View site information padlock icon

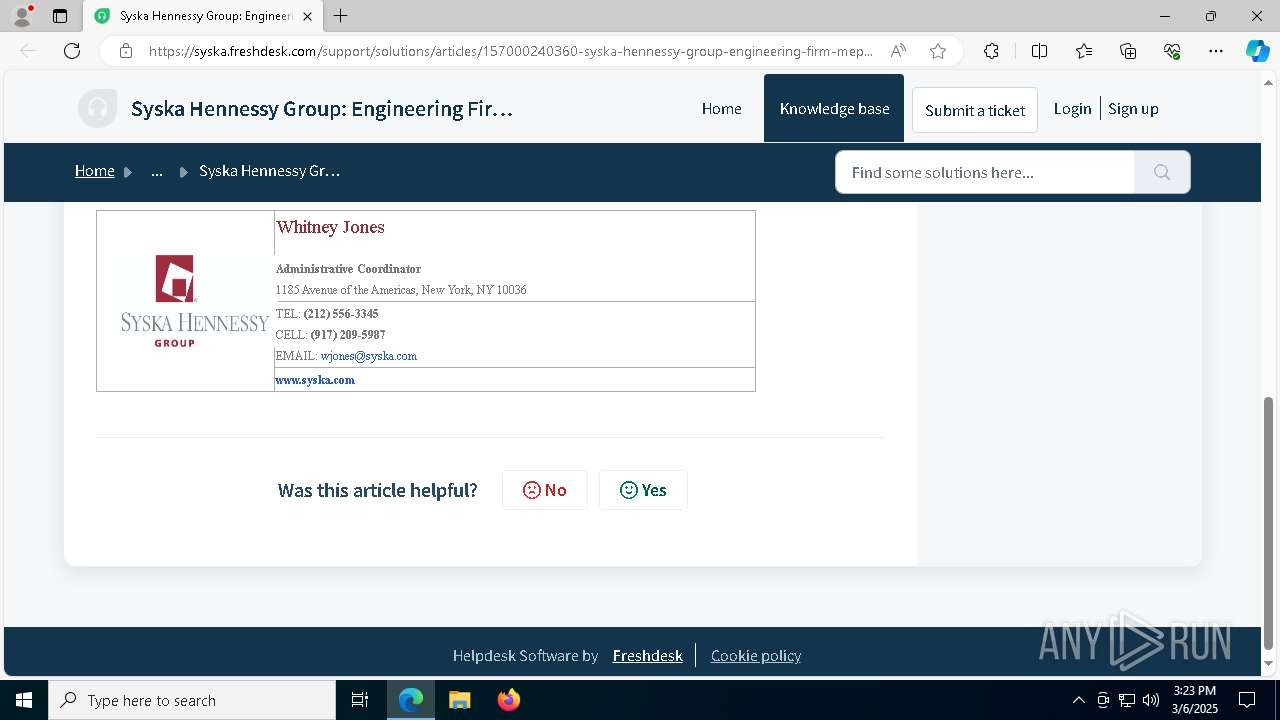coord(126,51)
